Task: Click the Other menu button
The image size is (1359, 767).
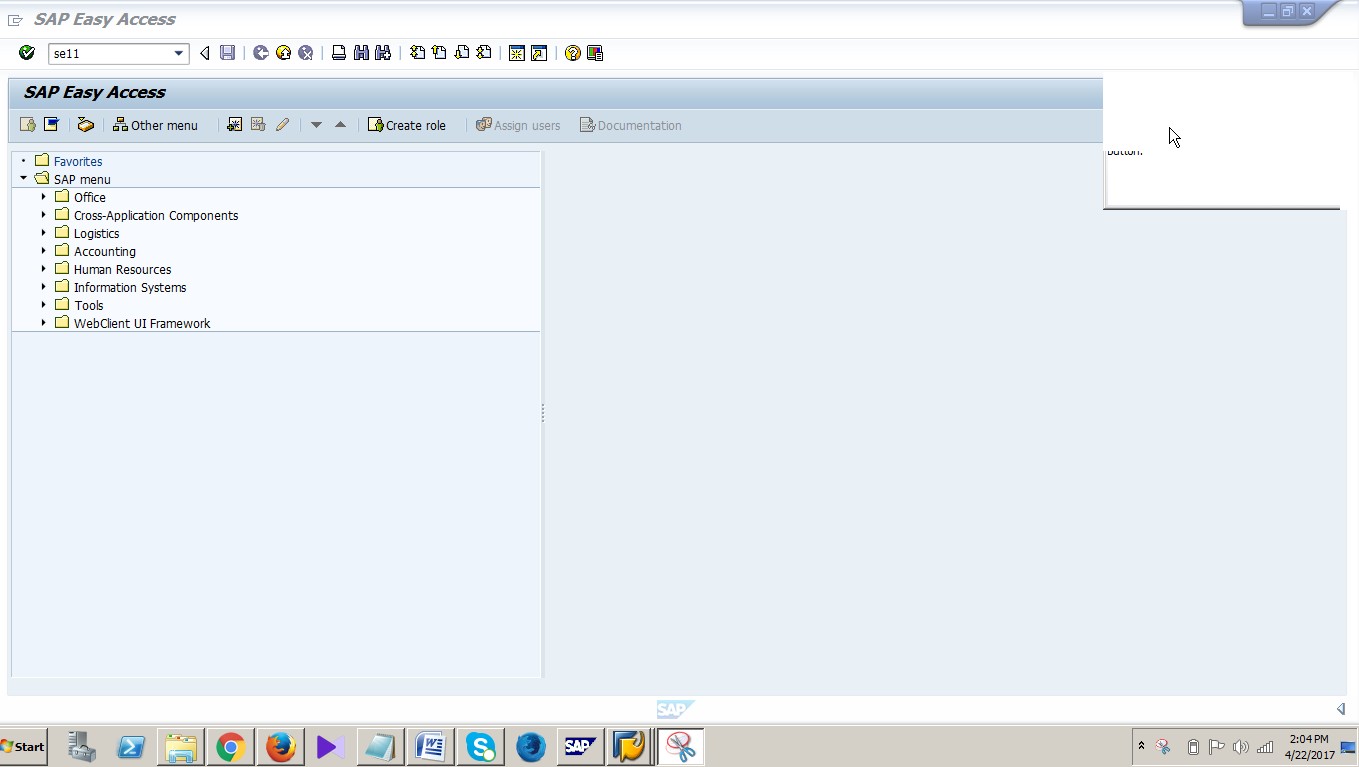Action: tap(156, 124)
